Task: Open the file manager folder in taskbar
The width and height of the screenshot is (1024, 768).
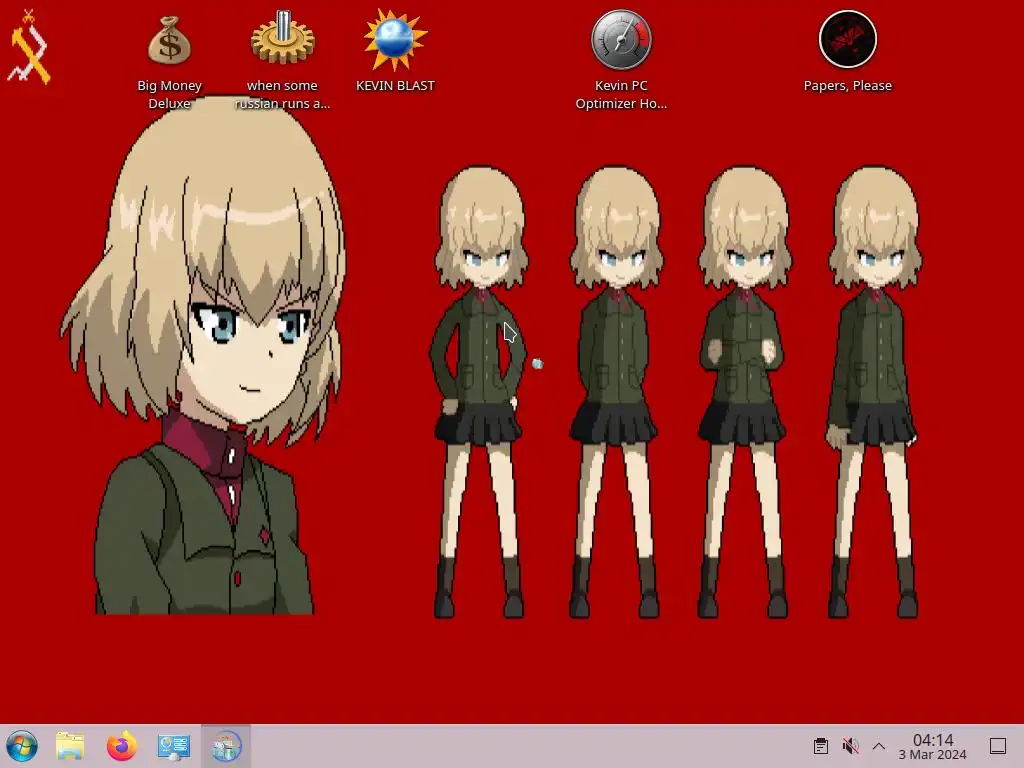Action: pos(70,746)
